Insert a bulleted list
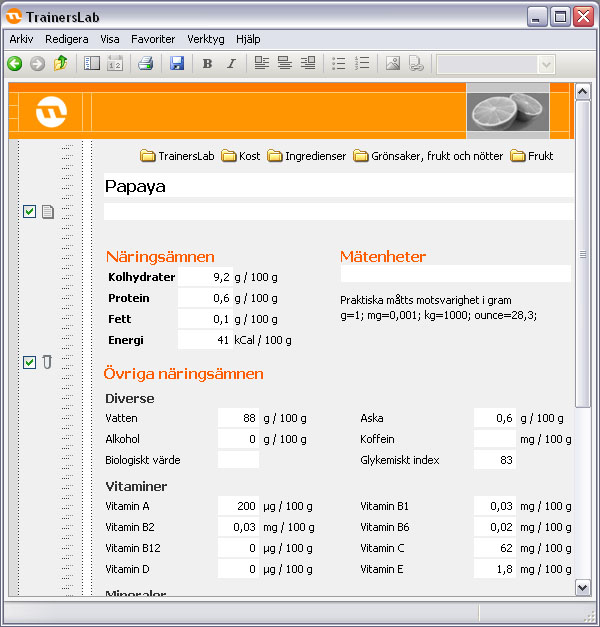600x627 pixels. (339, 64)
